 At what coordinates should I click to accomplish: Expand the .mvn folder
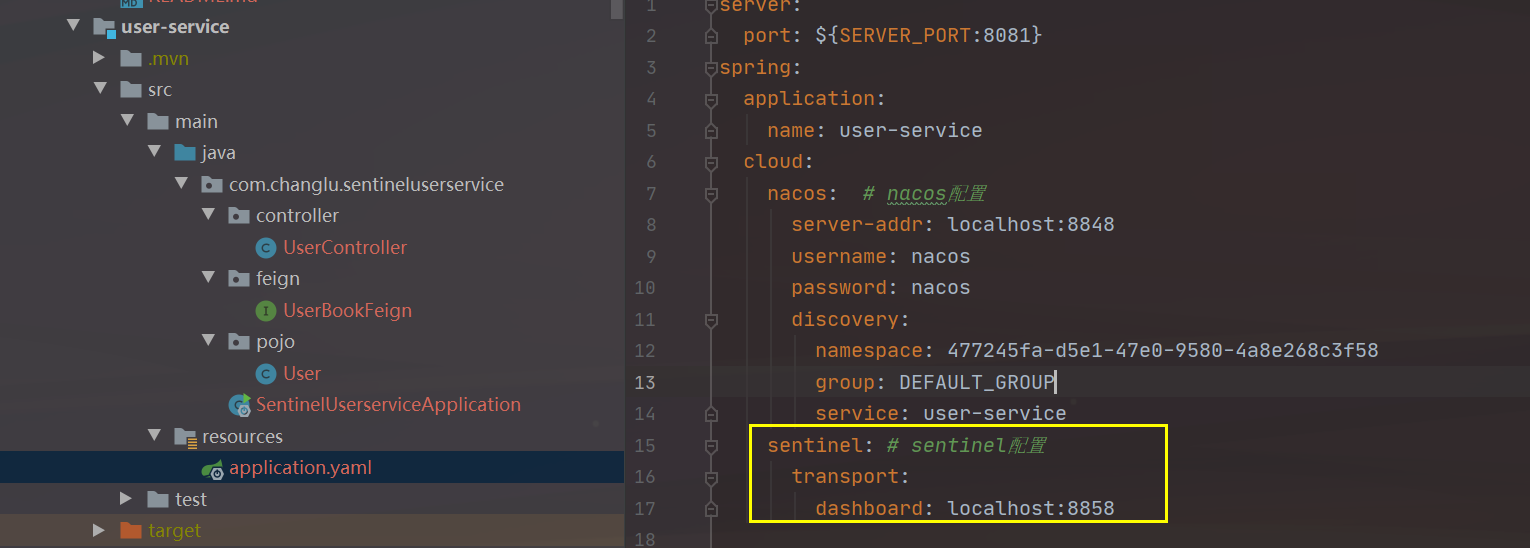point(99,58)
